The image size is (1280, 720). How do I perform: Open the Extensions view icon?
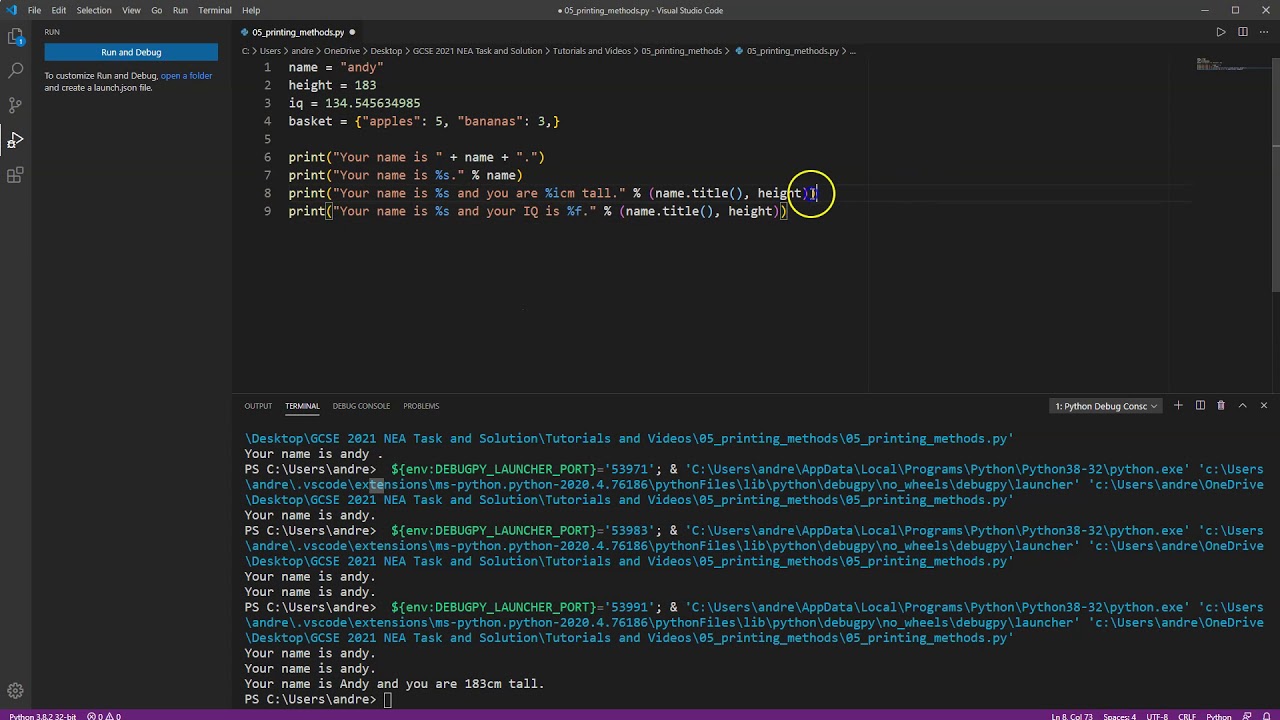(x=16, y=175)
